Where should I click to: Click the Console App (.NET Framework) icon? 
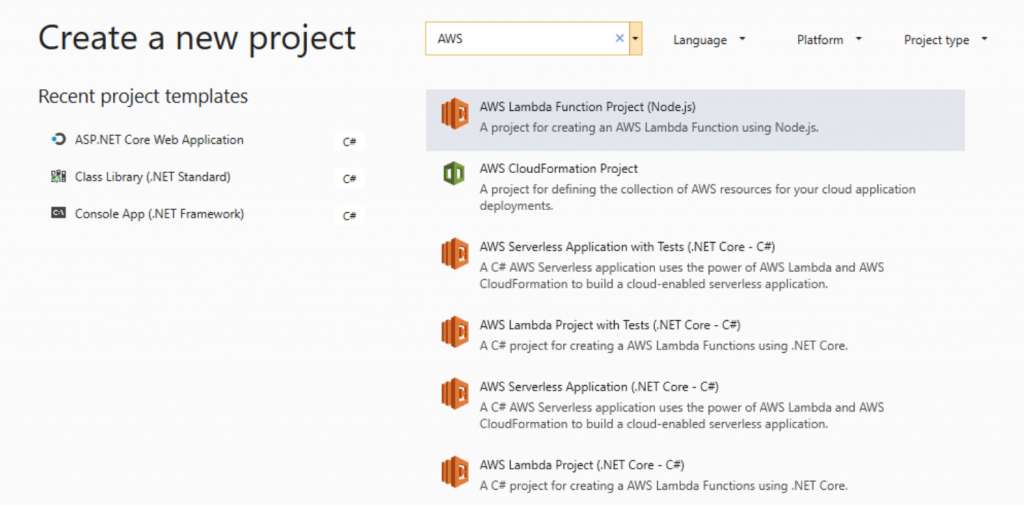pos(58,214)
